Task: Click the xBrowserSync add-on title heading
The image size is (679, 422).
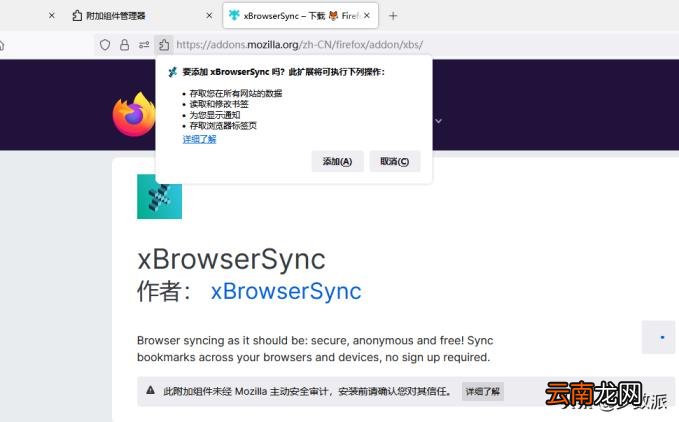Action: (231, 259)
